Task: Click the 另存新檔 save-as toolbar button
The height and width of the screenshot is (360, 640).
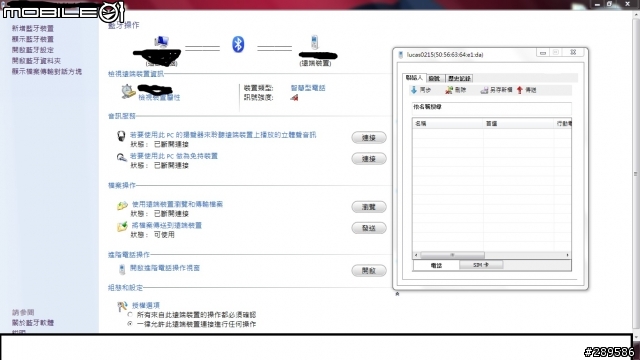Action: tap(496, 90)
